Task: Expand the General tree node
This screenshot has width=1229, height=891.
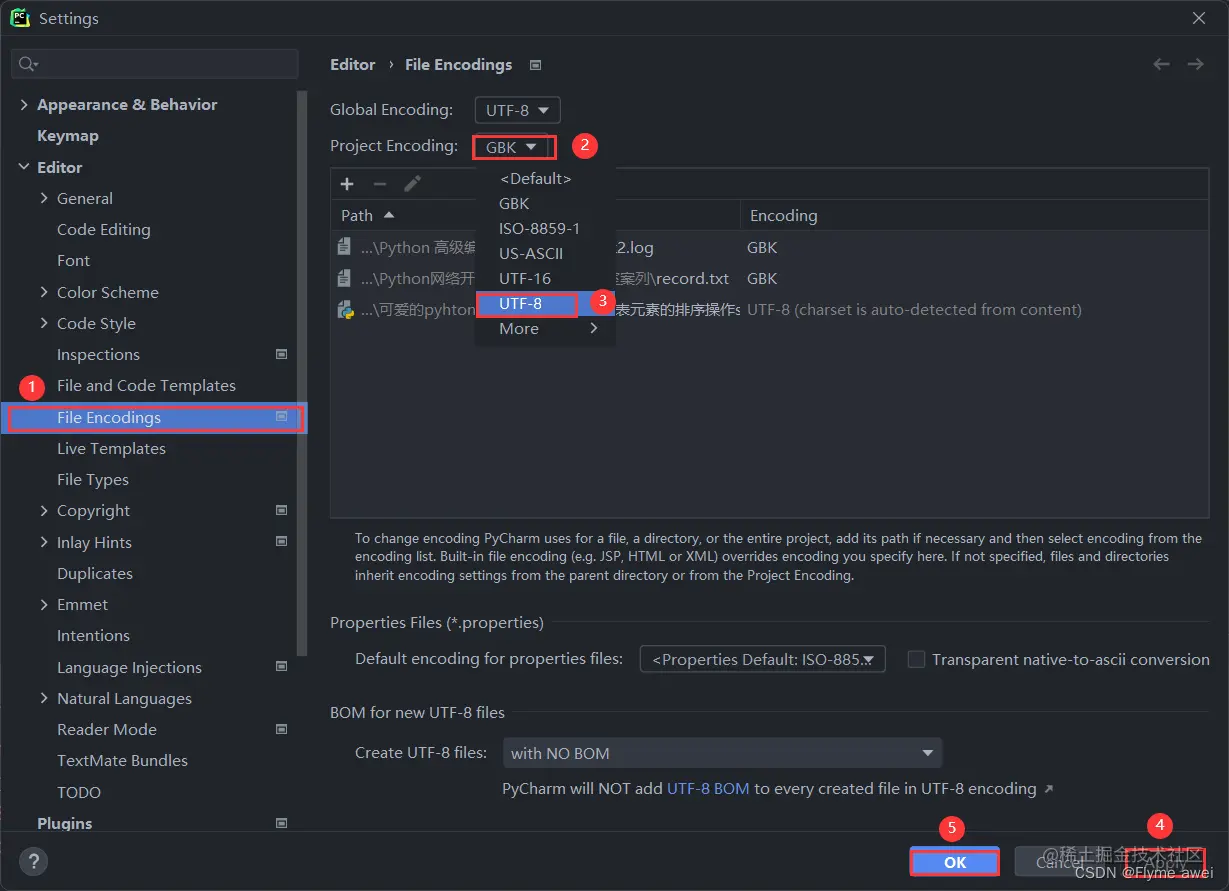Action: click(x=44, y=198)
